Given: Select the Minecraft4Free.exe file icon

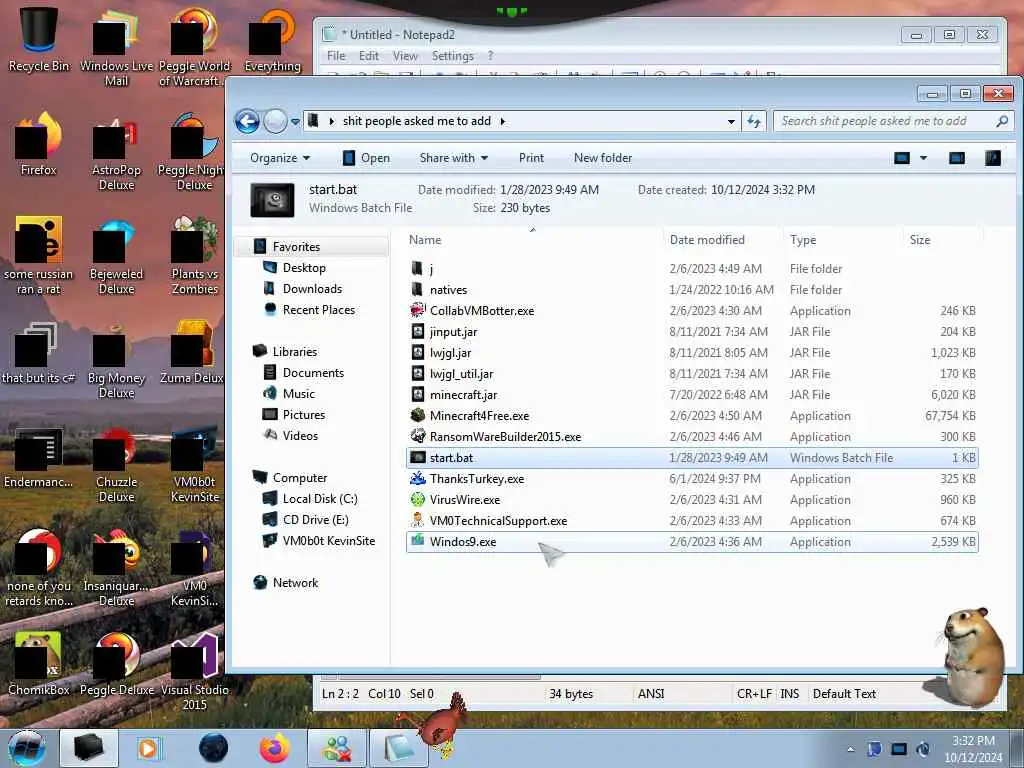Looking at the screenshot, I should (x=417, y=415).
